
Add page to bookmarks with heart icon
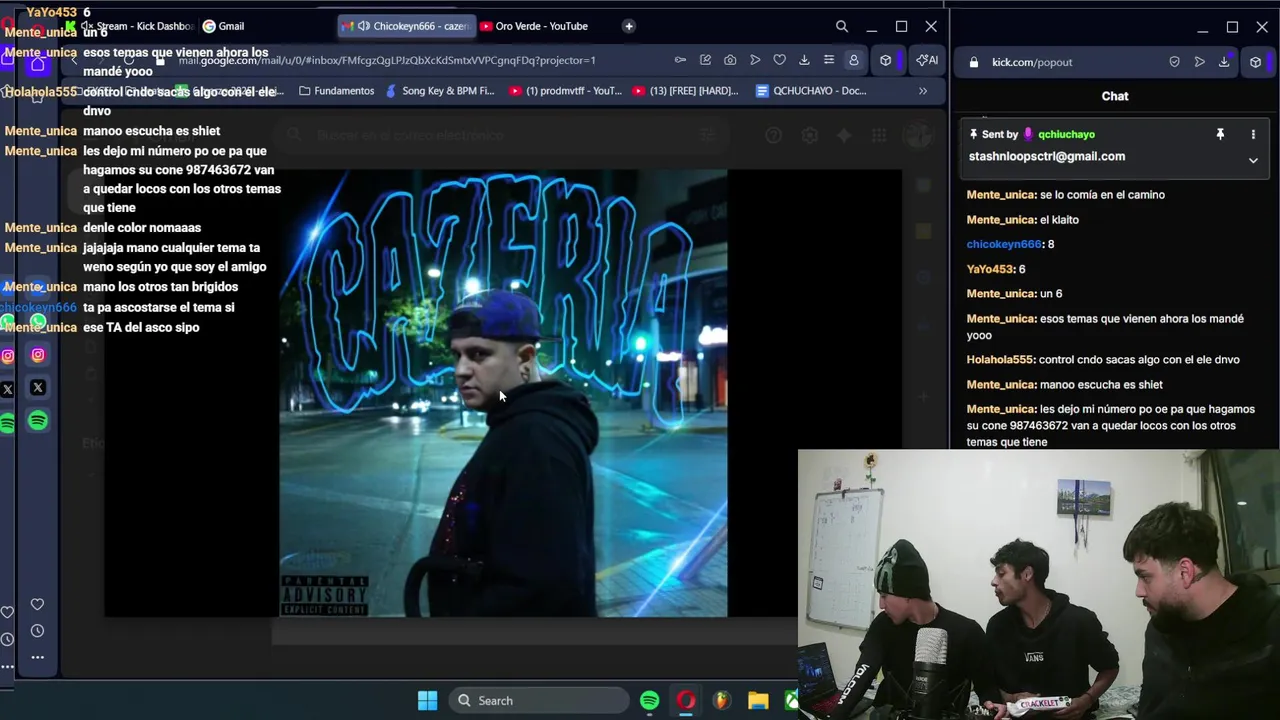tap(780, 60)
